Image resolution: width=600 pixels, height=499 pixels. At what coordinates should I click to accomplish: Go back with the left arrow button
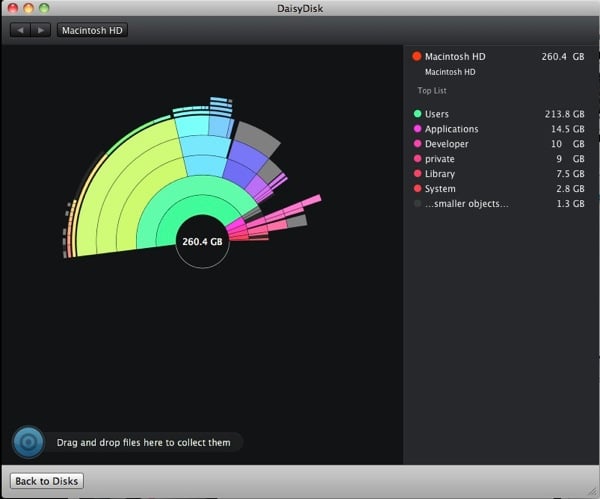(20, 30)
